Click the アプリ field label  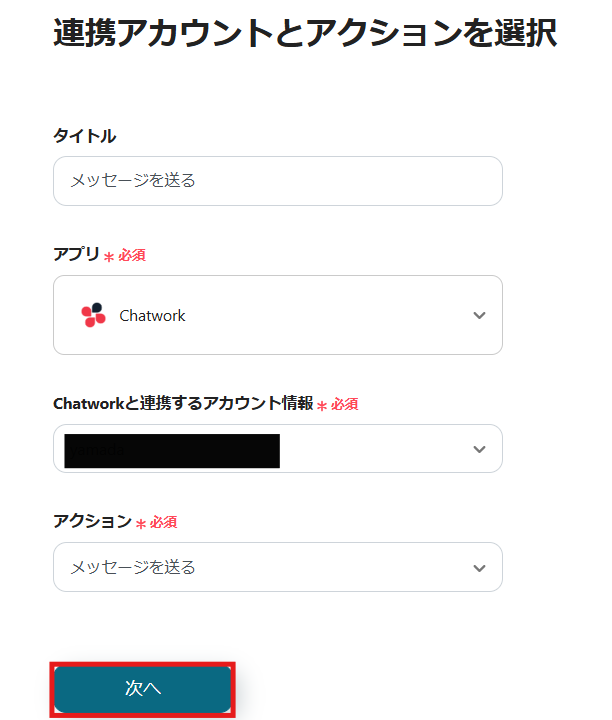(76, 254)
